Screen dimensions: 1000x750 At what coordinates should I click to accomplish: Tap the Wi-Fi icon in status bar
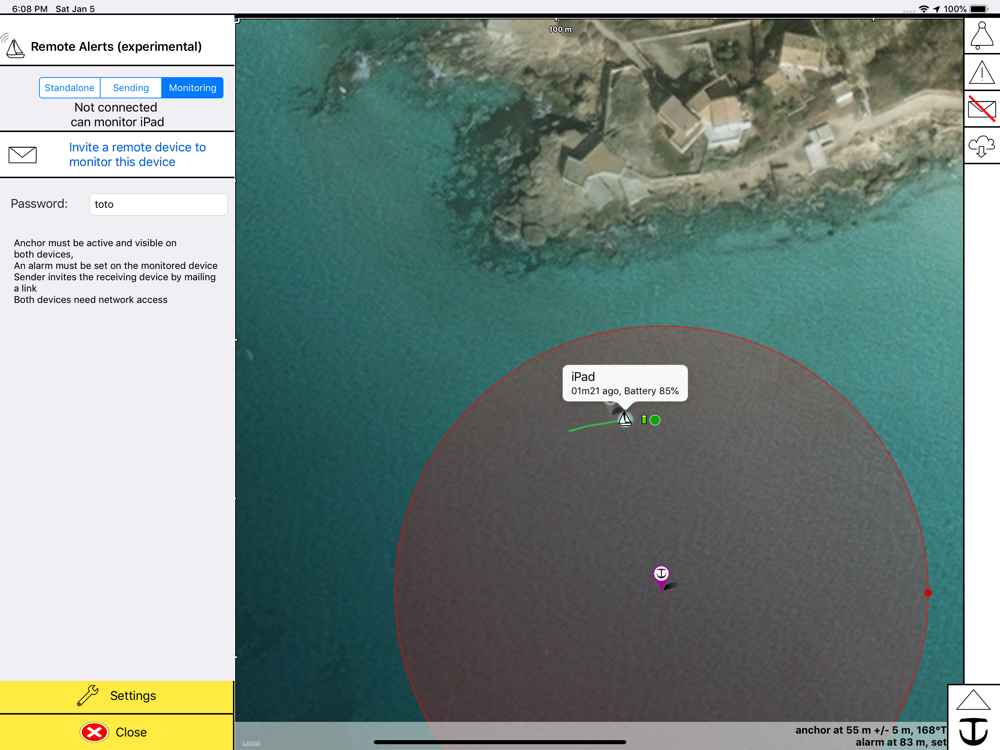pos(923,9)
